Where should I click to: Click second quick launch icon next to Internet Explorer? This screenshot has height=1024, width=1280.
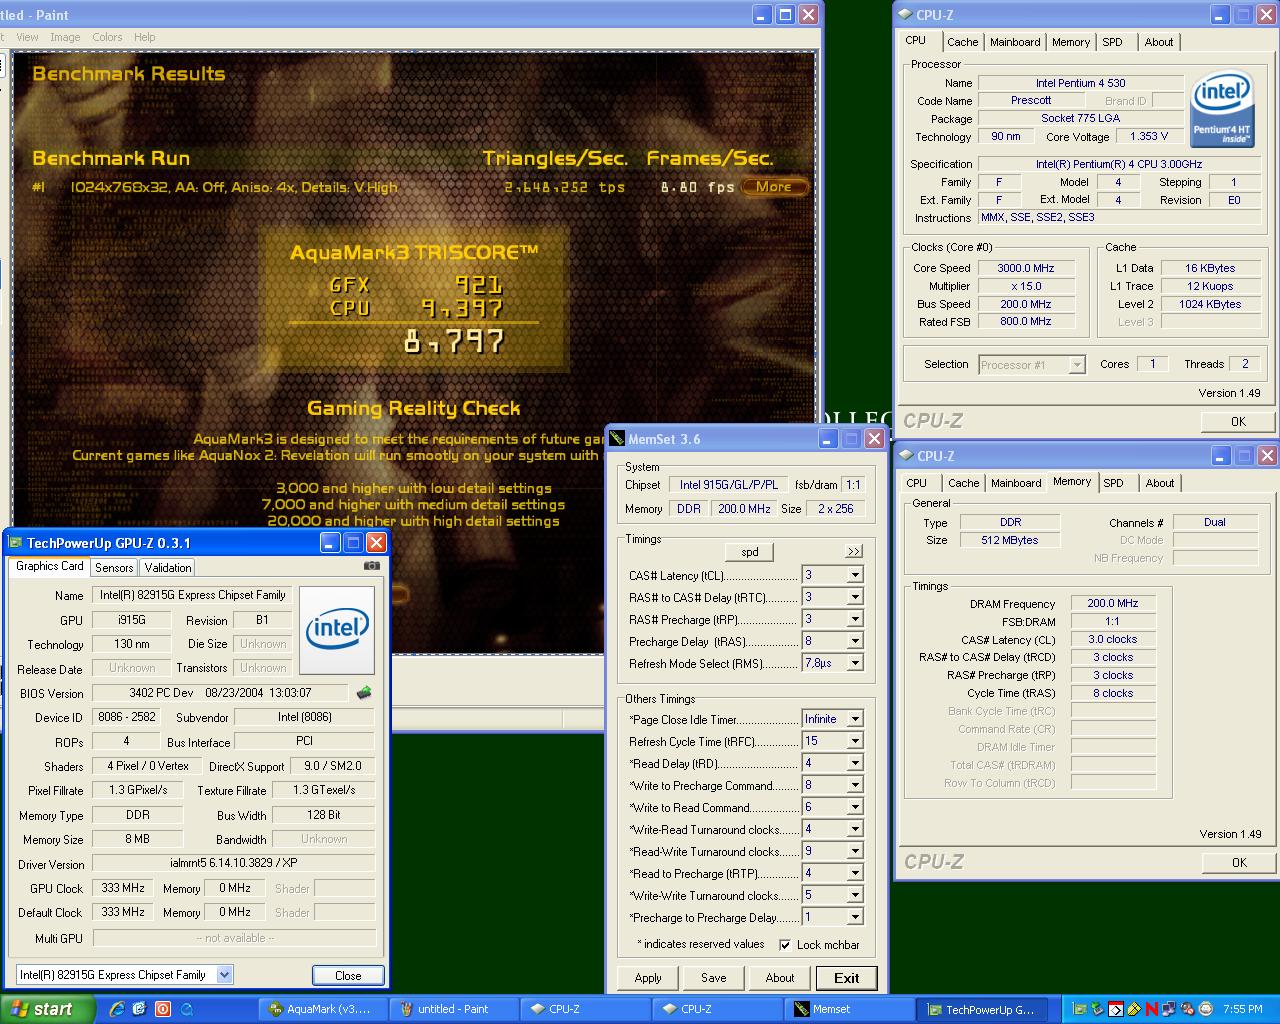tap(139, 1009)
